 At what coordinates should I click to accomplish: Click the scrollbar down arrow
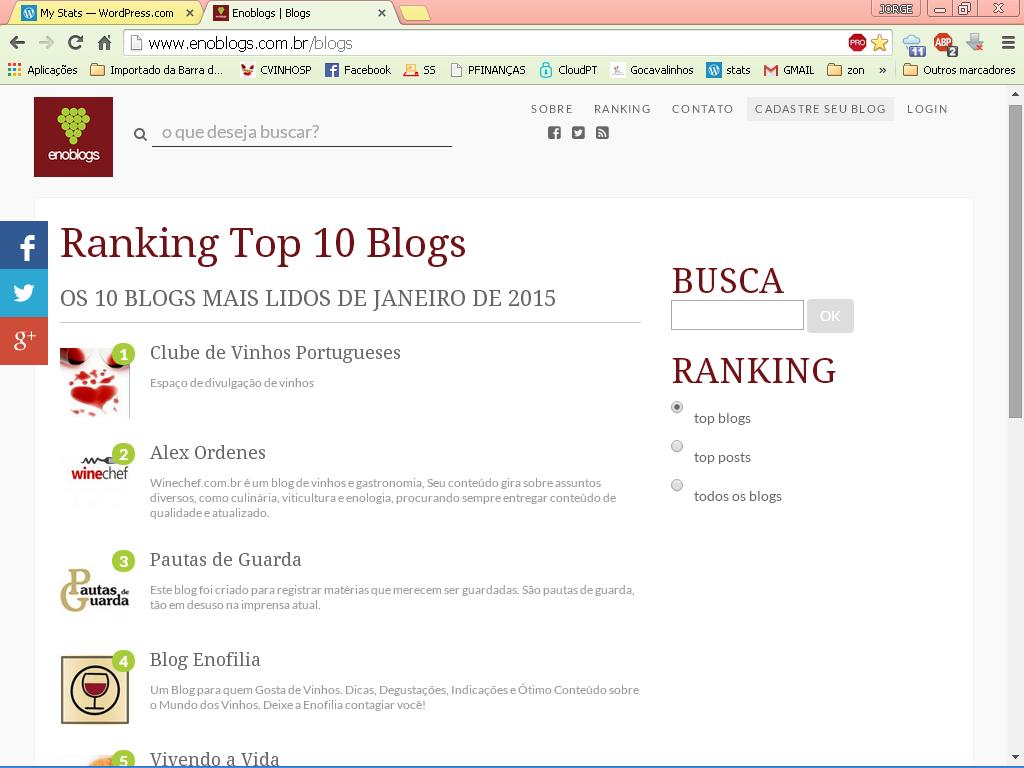coord(1015,756)
